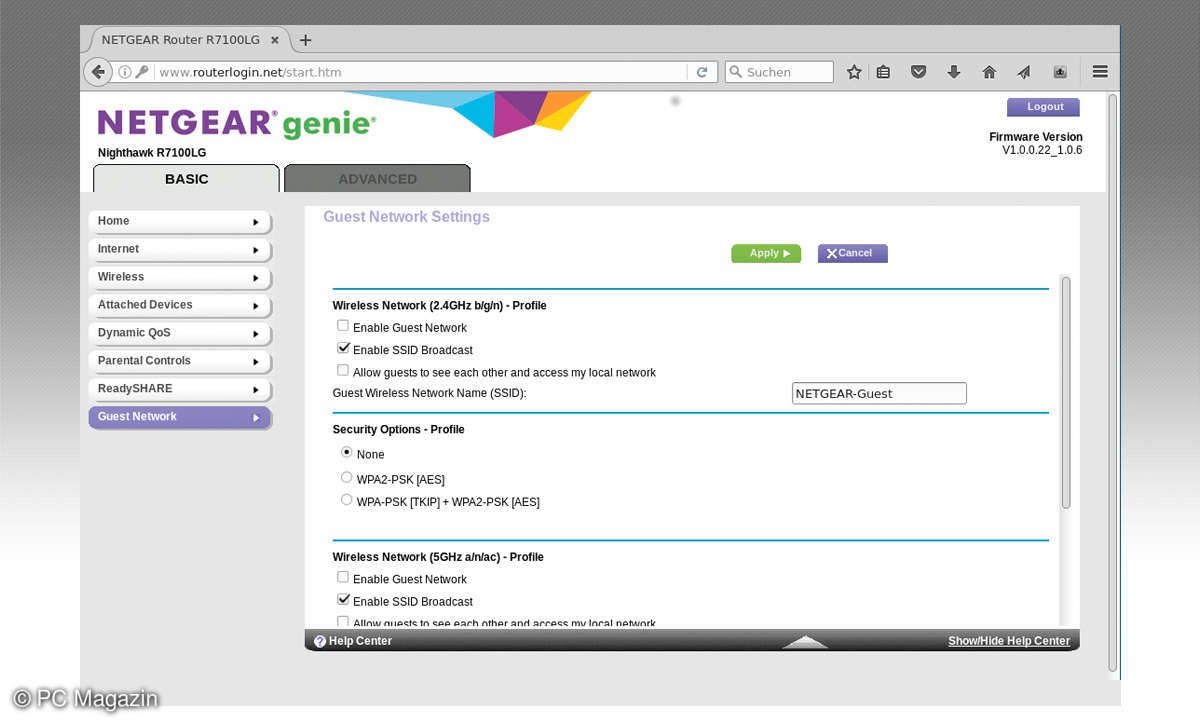1200x720 pixels.
Task: Cancel the guest network changes
Action: pyautogui.click(x=852, y=254)
